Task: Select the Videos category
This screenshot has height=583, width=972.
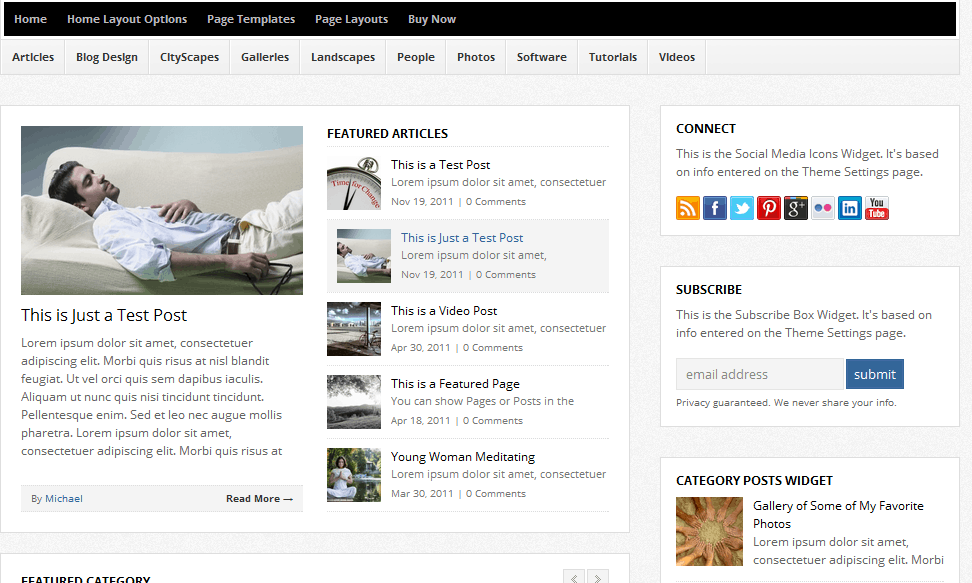Action: click(677, 57)
